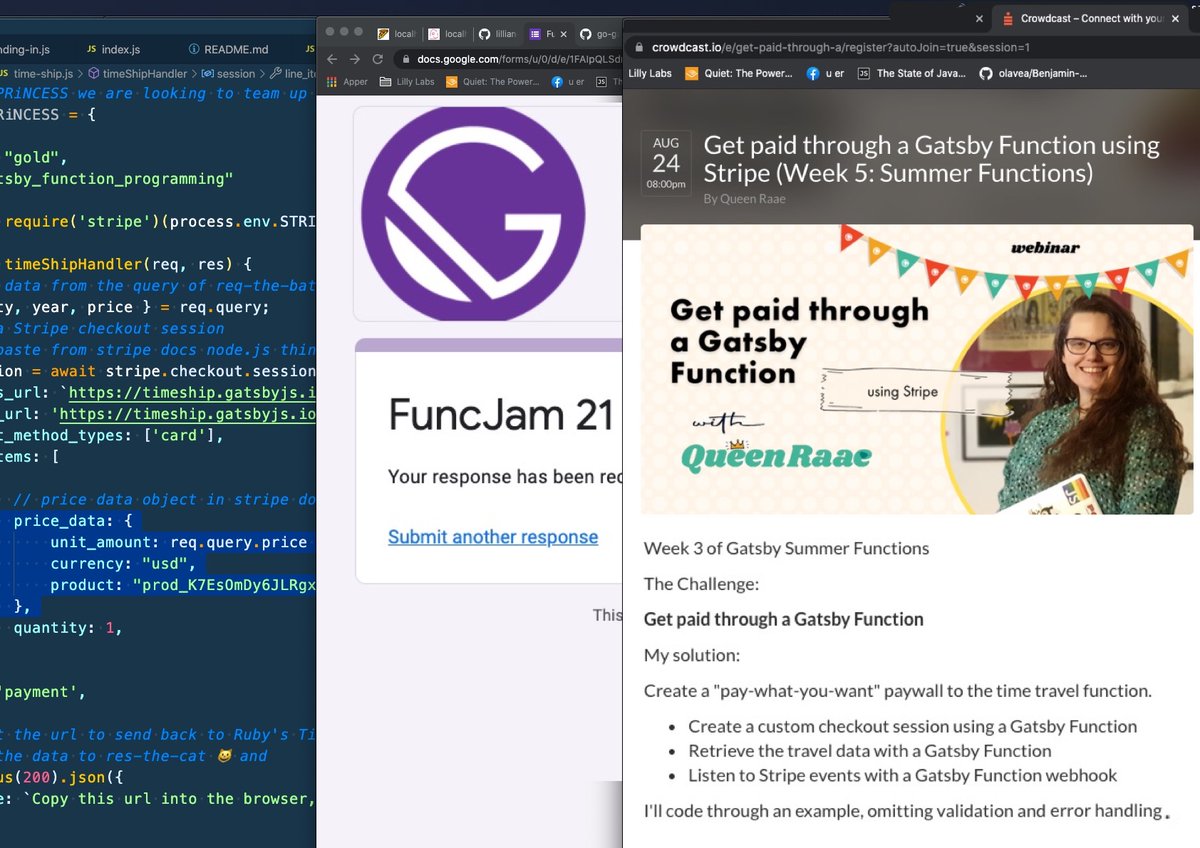Click the lock icon beside crowdcast.io URL
The height and width of the screenshot is (848, 1200).
click(x=640, y=47)
